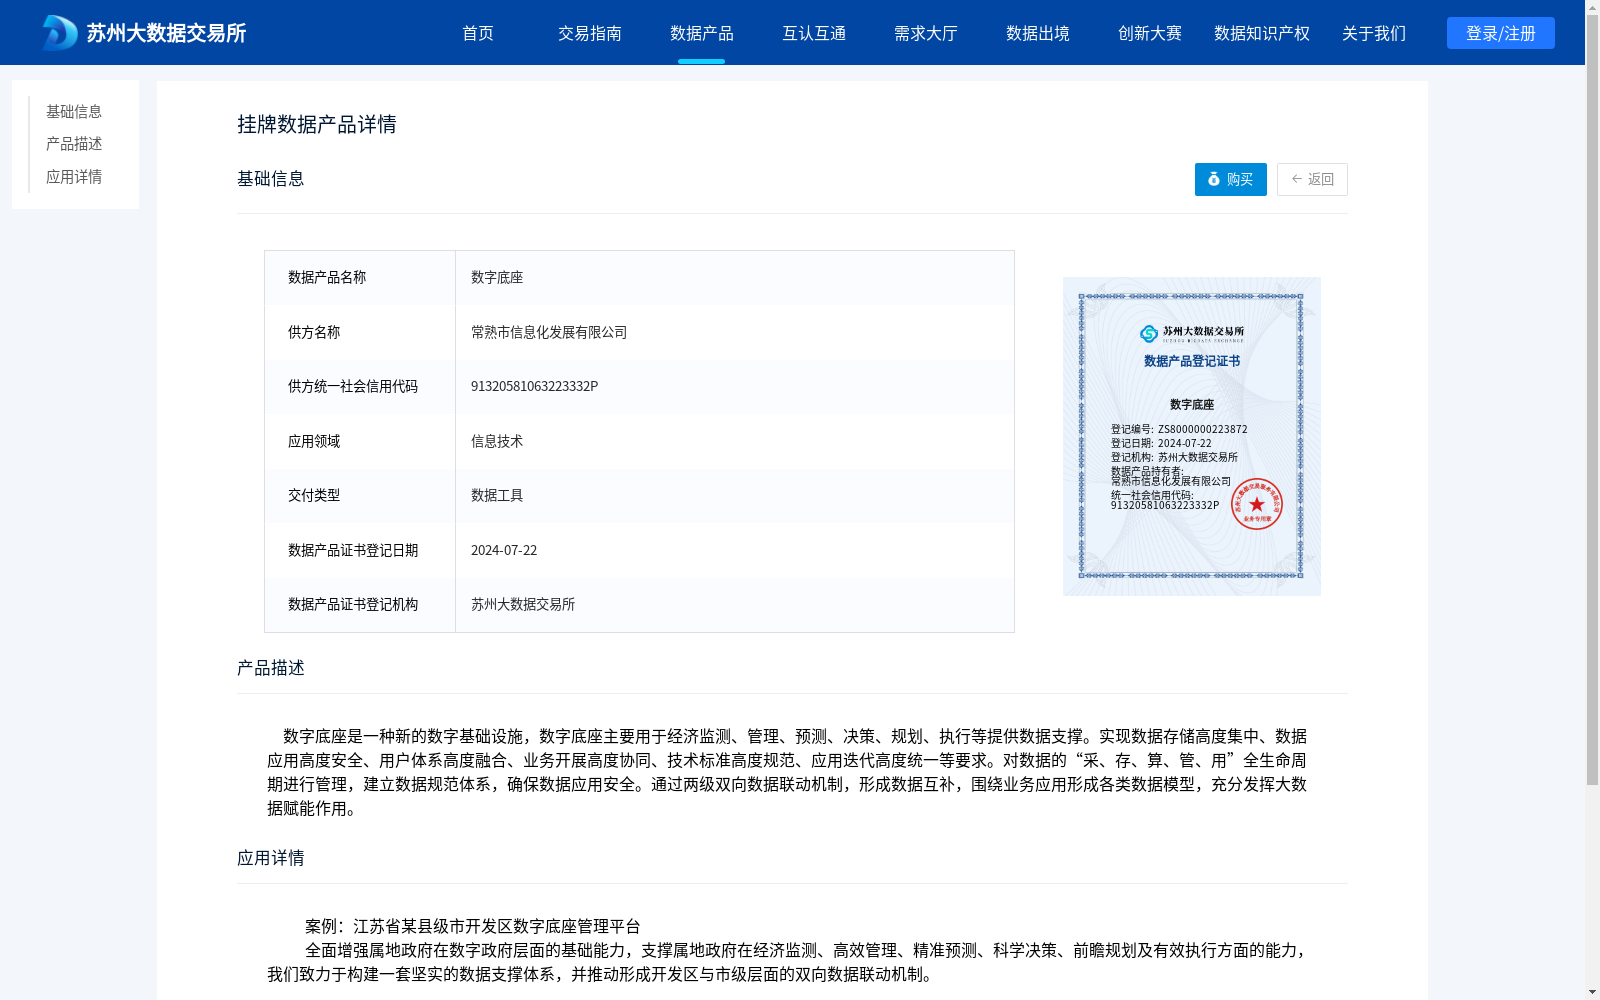The width and height of the screenshot is (1600, 1000).
Task: Open the 创新大赛 navigation item
Action: click(1150, 33)
